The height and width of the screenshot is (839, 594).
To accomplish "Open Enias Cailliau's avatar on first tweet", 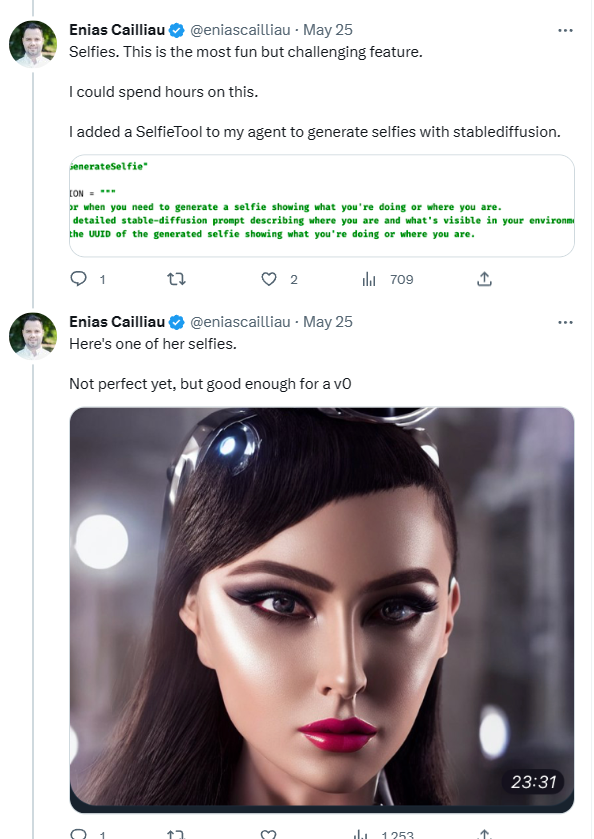I will pyautogui.click(x=33, y=44).
